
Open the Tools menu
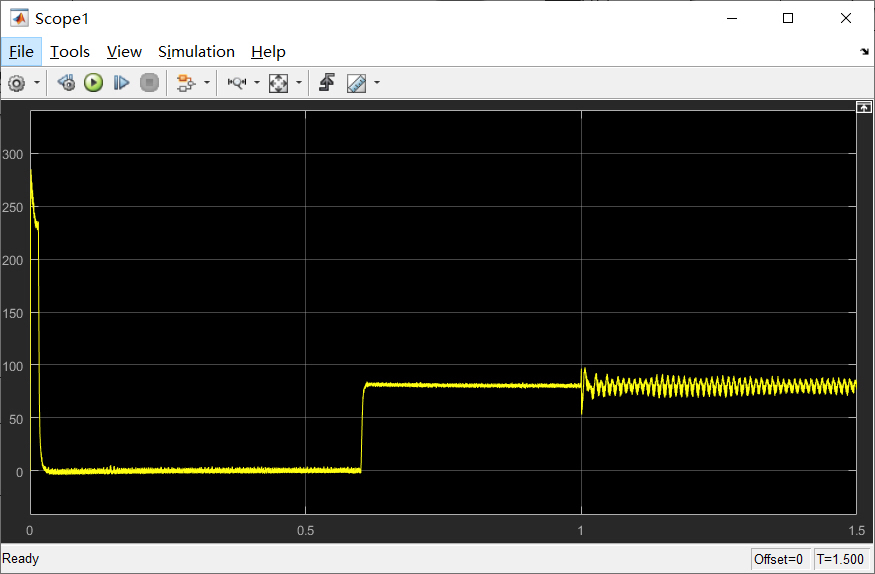pos(70,52)
